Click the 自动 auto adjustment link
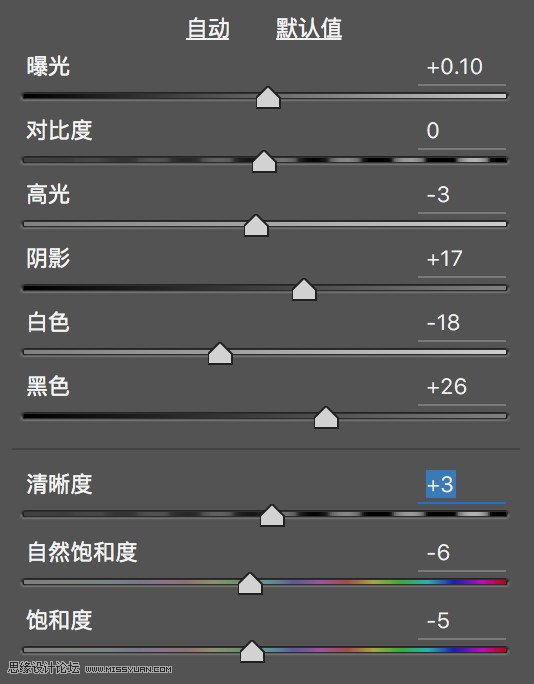The height and width of the screenshot is (684, 534). click(x=208, y=29)
